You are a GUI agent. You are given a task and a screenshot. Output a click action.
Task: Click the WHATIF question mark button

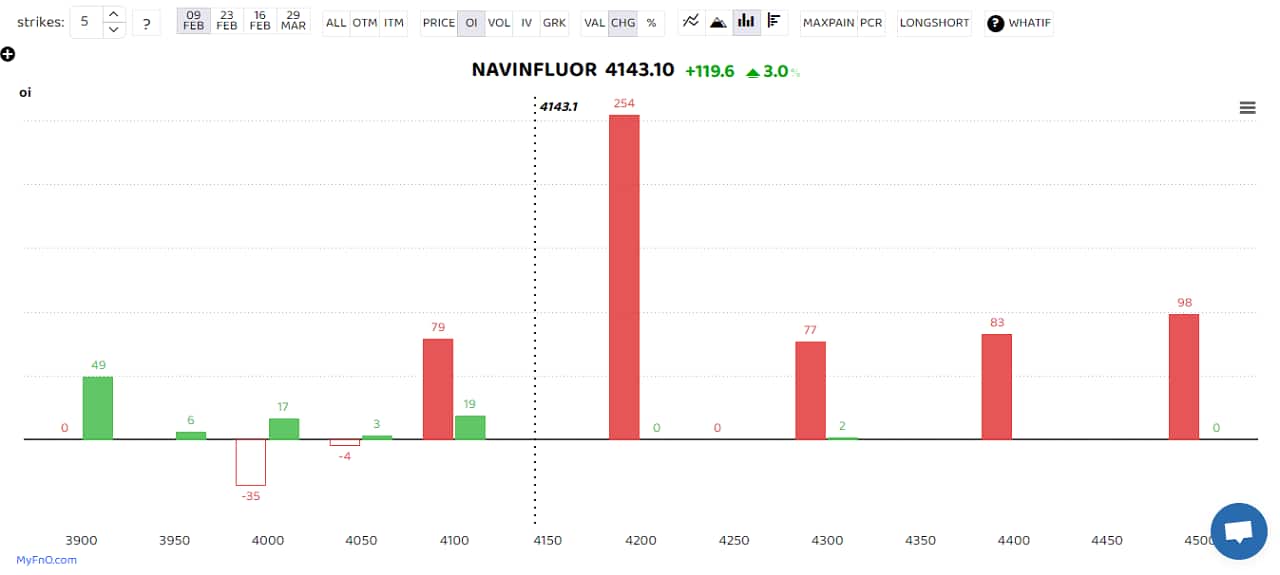(x=1019, y=23)
